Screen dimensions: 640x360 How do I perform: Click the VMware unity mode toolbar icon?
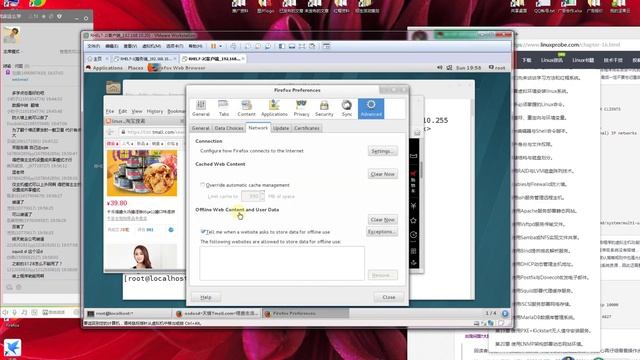(312, 46)
